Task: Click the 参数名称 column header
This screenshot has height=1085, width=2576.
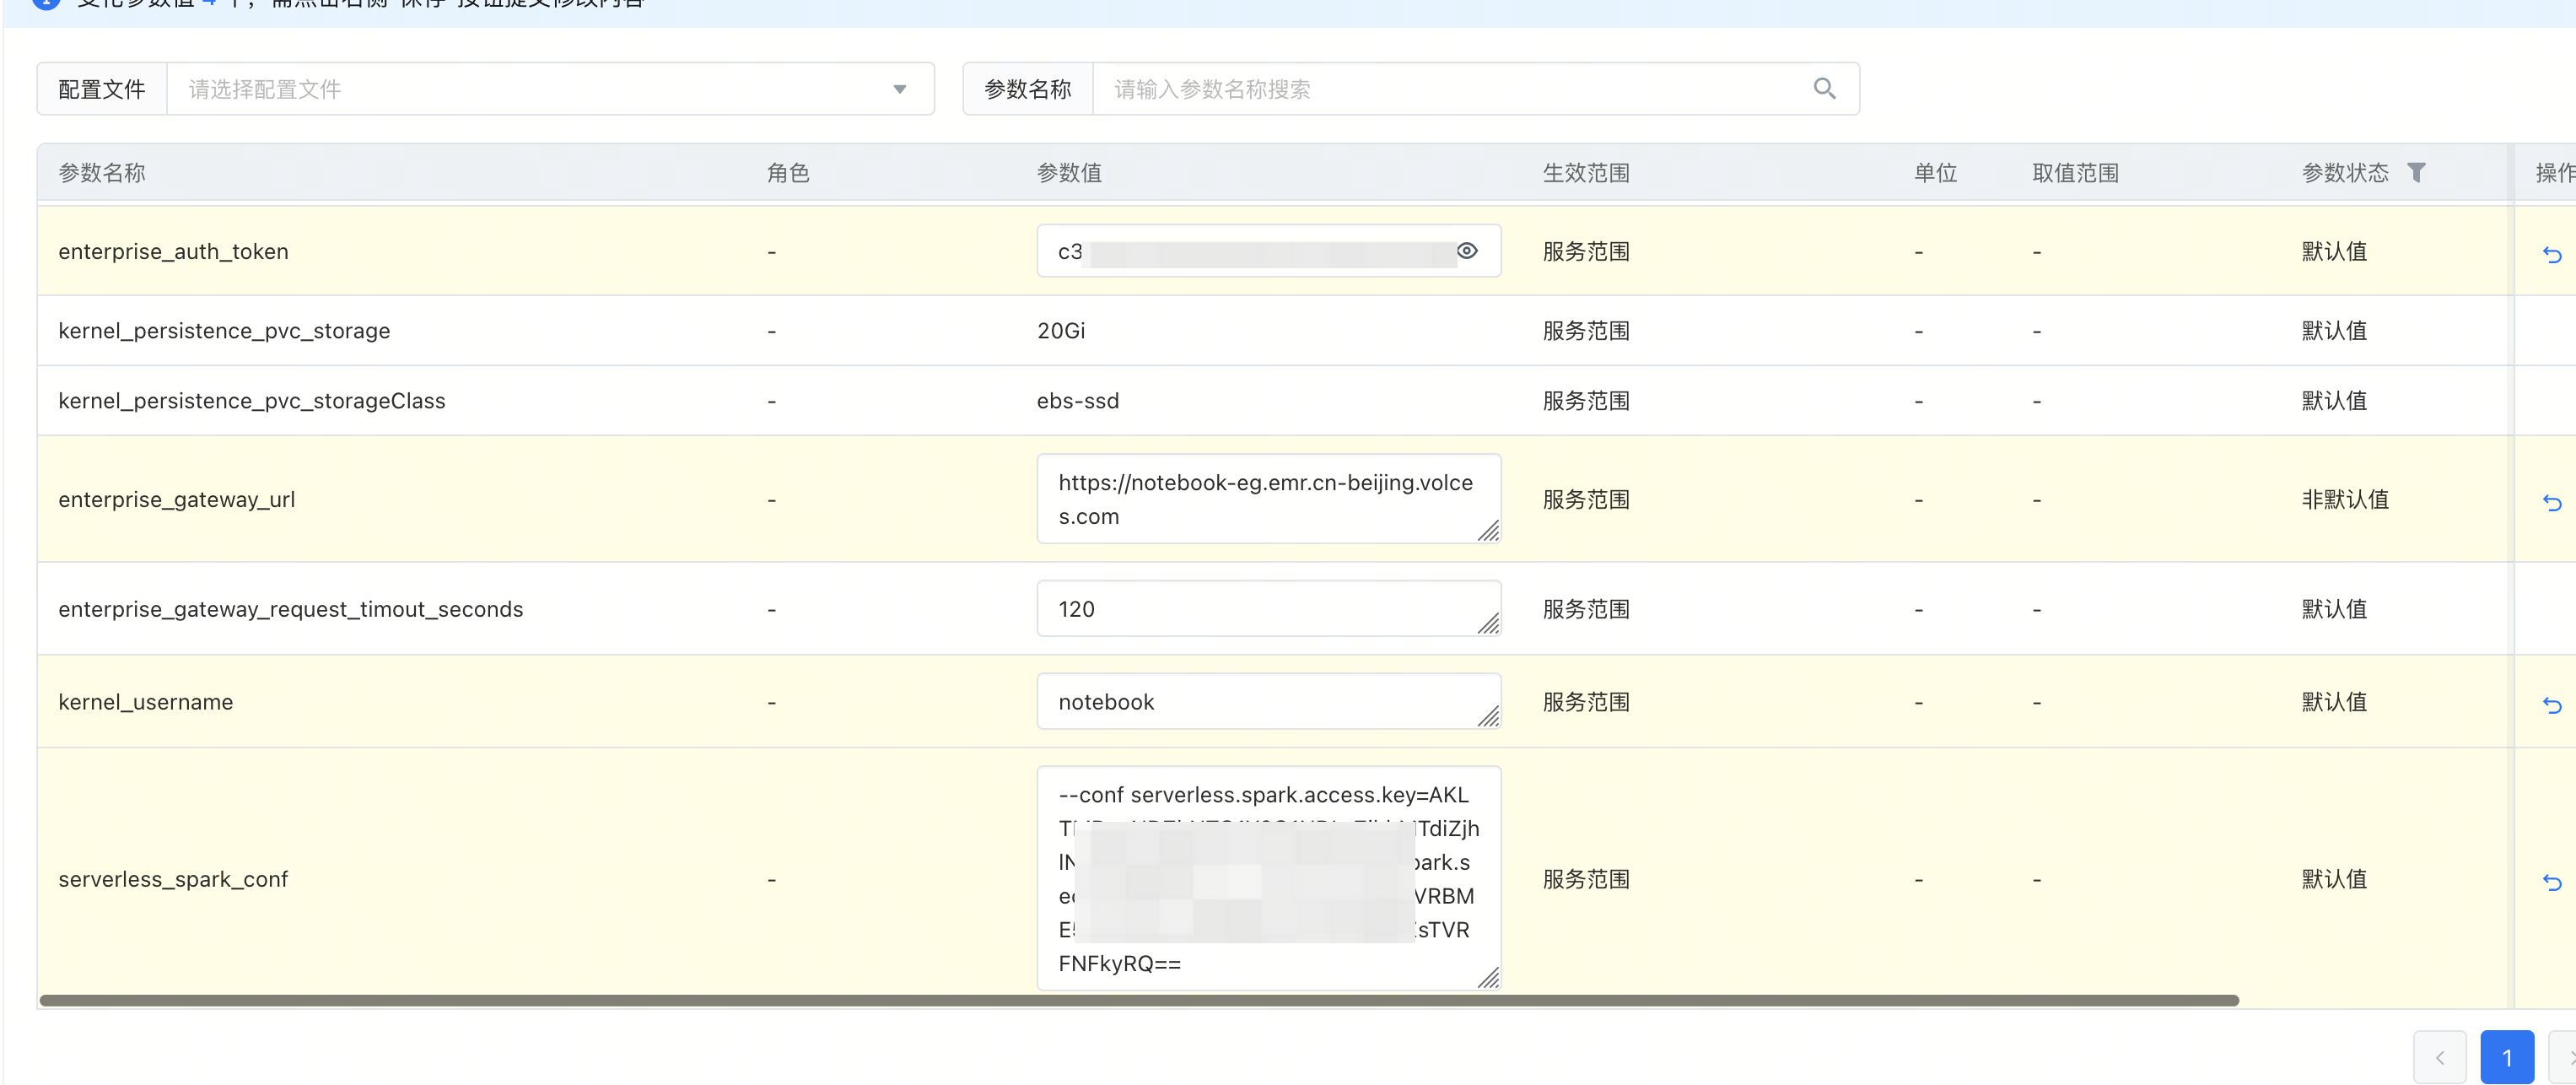Action: click(x=102, y=173)
